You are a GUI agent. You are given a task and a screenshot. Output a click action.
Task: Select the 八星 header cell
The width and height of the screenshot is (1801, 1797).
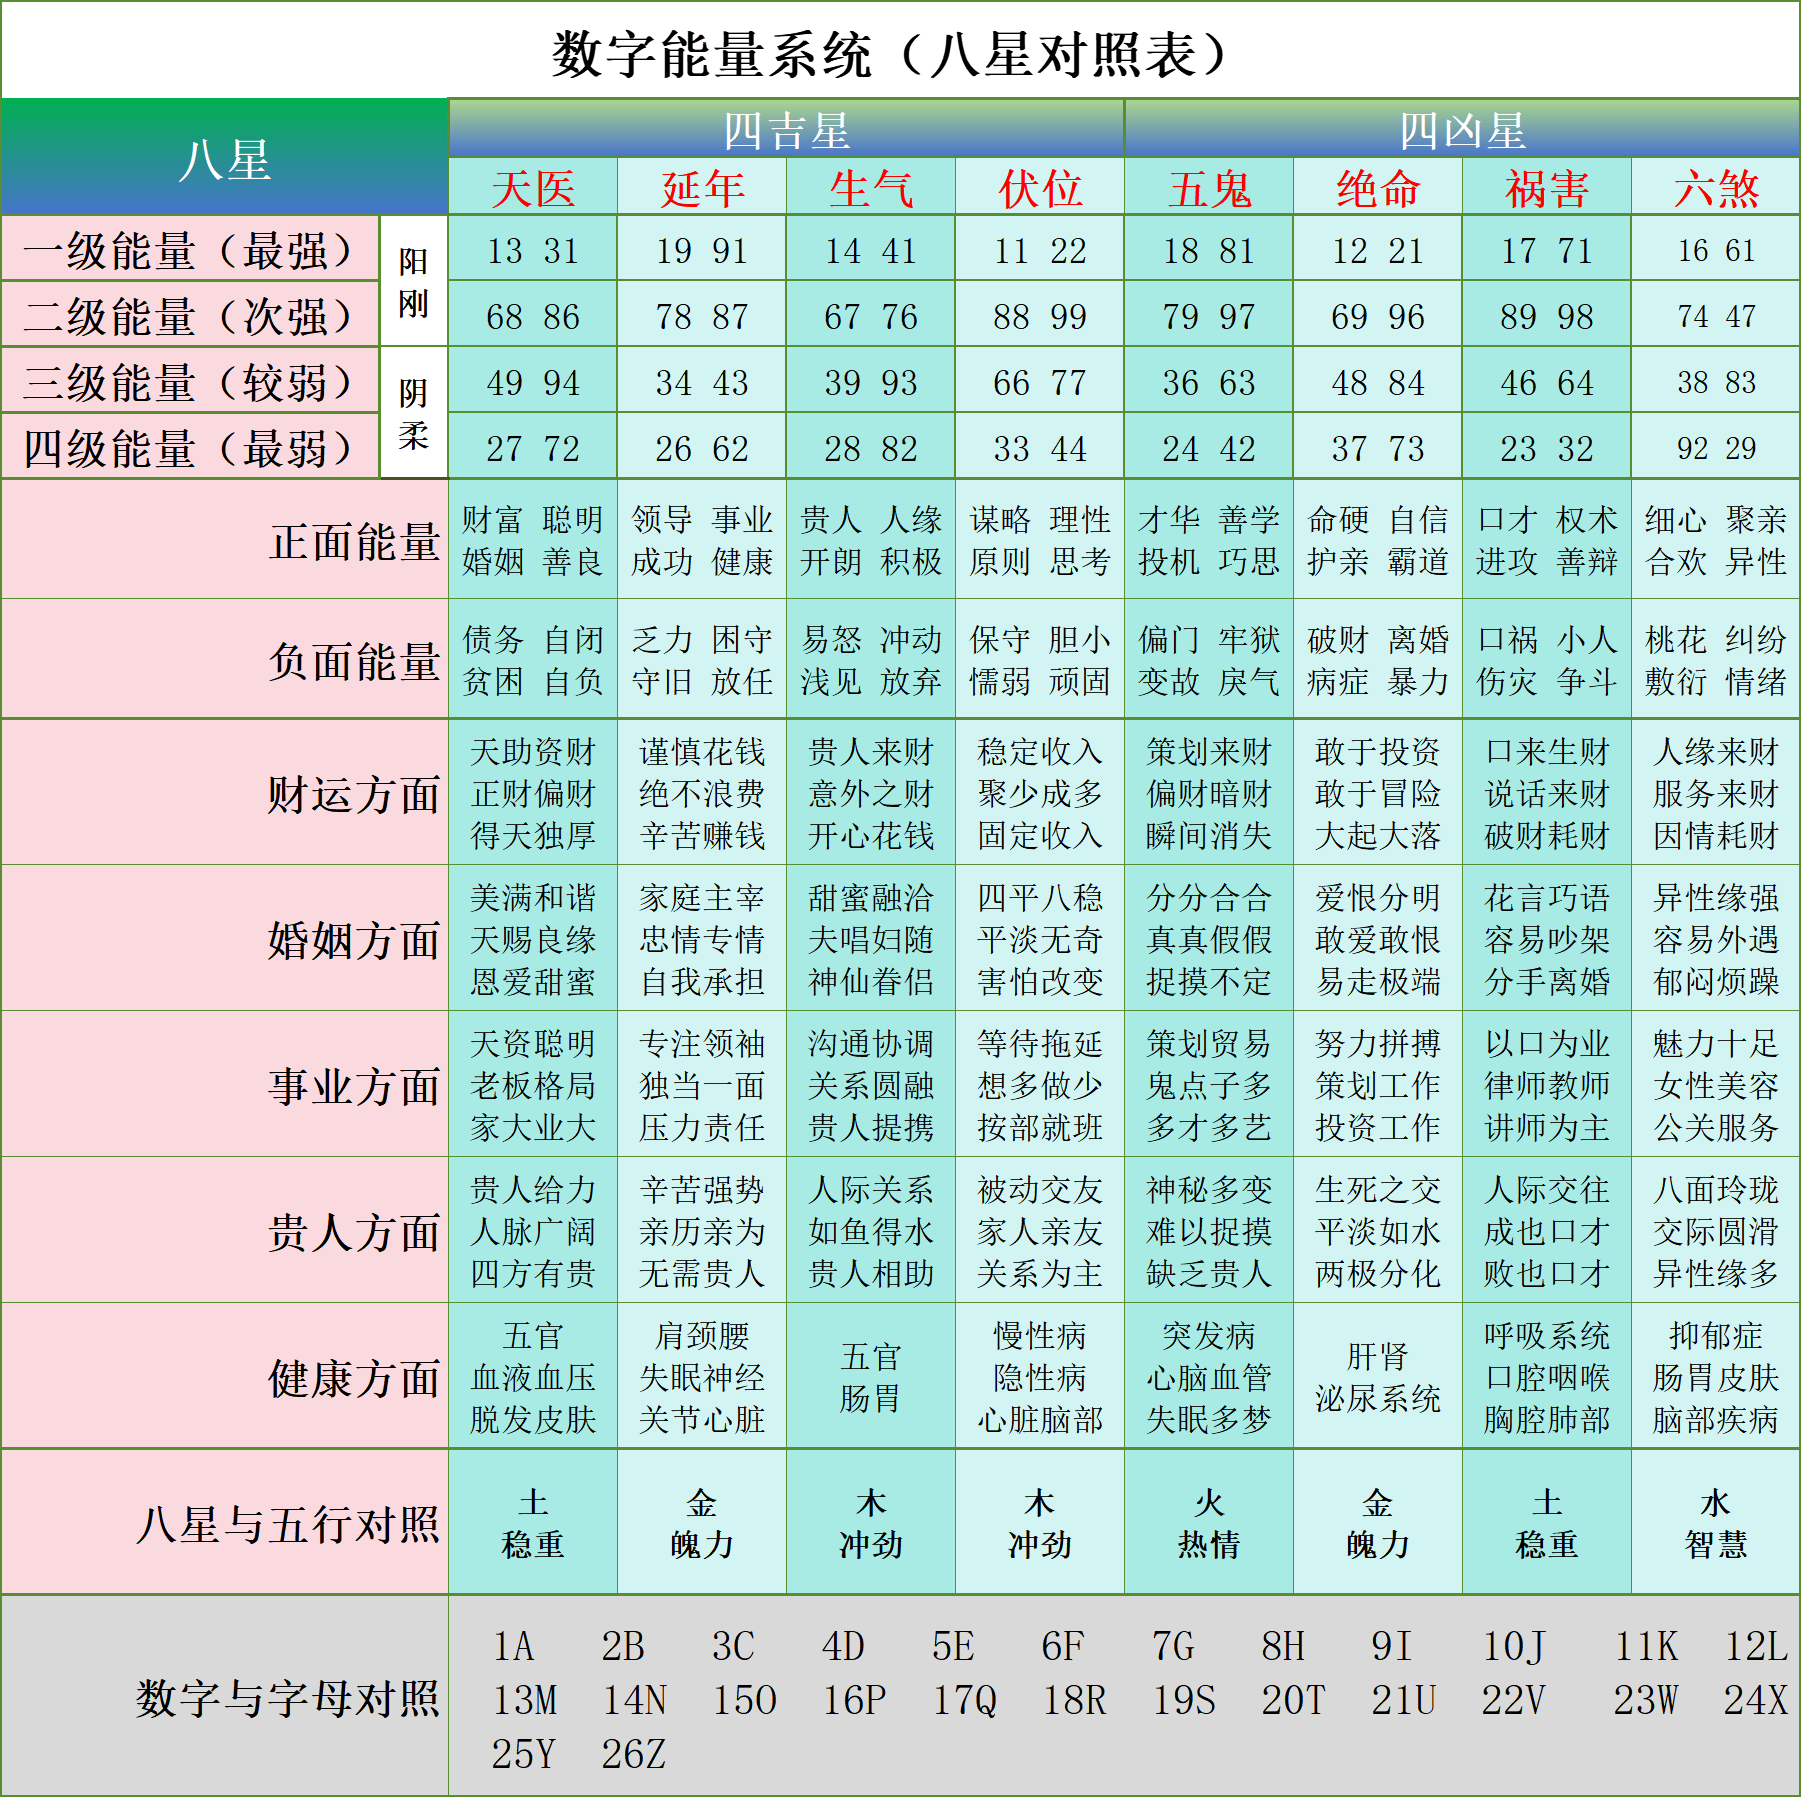point(224,157)
